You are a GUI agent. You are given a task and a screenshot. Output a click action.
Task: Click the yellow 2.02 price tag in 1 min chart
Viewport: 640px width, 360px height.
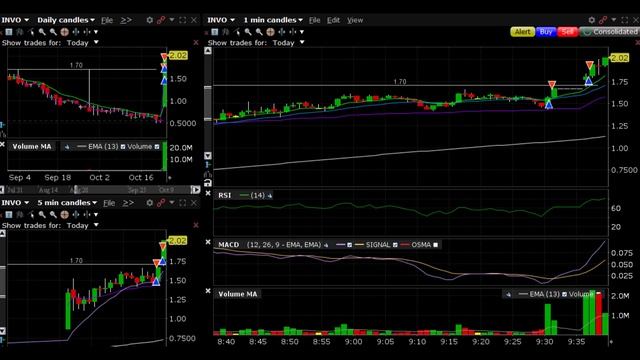(x=619, y=58)
